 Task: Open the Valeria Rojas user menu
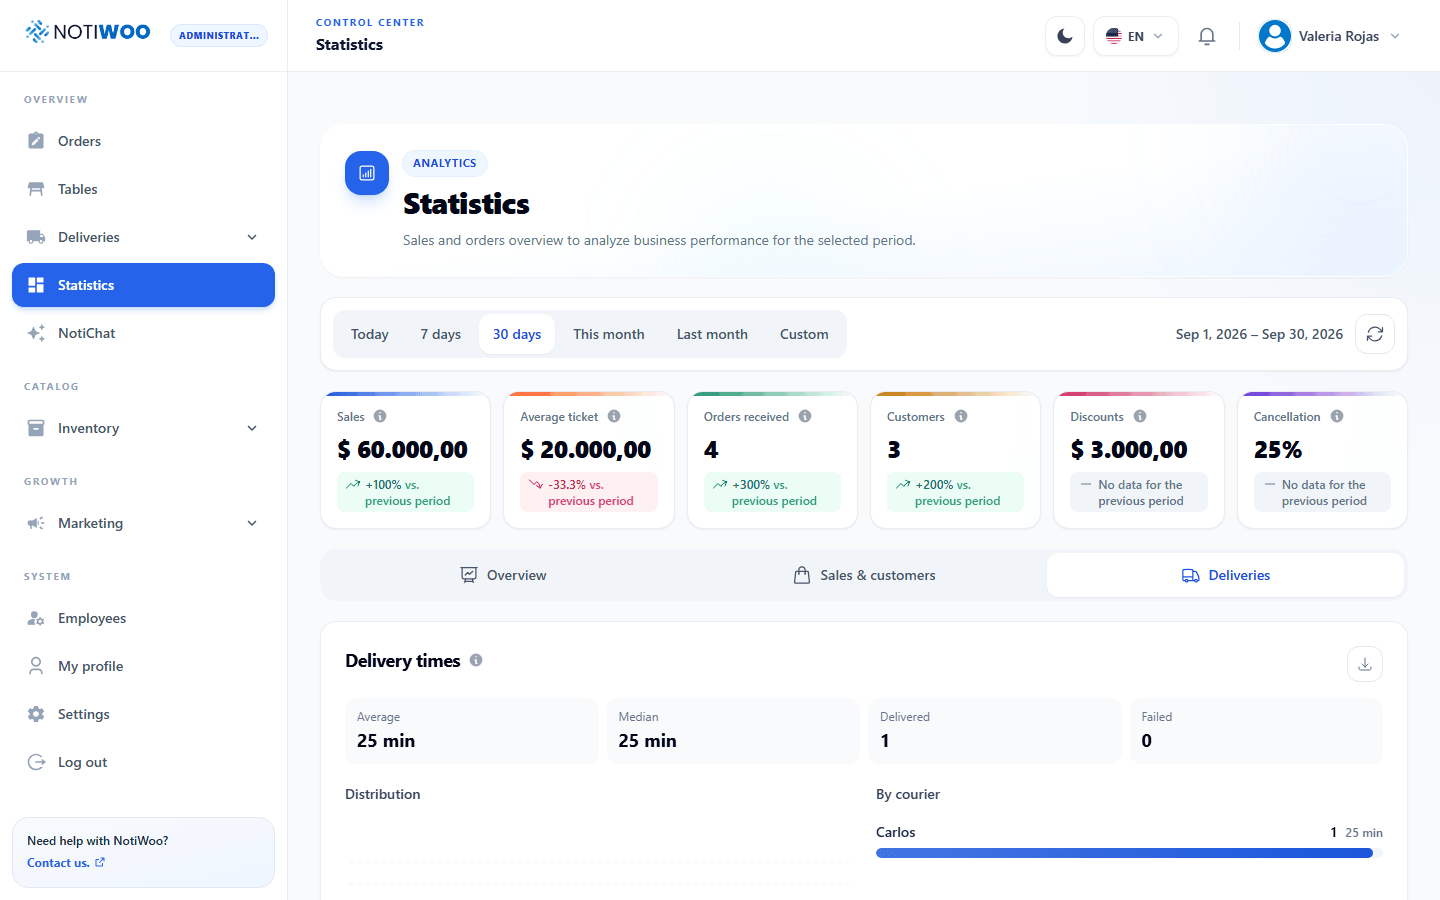1329,36
